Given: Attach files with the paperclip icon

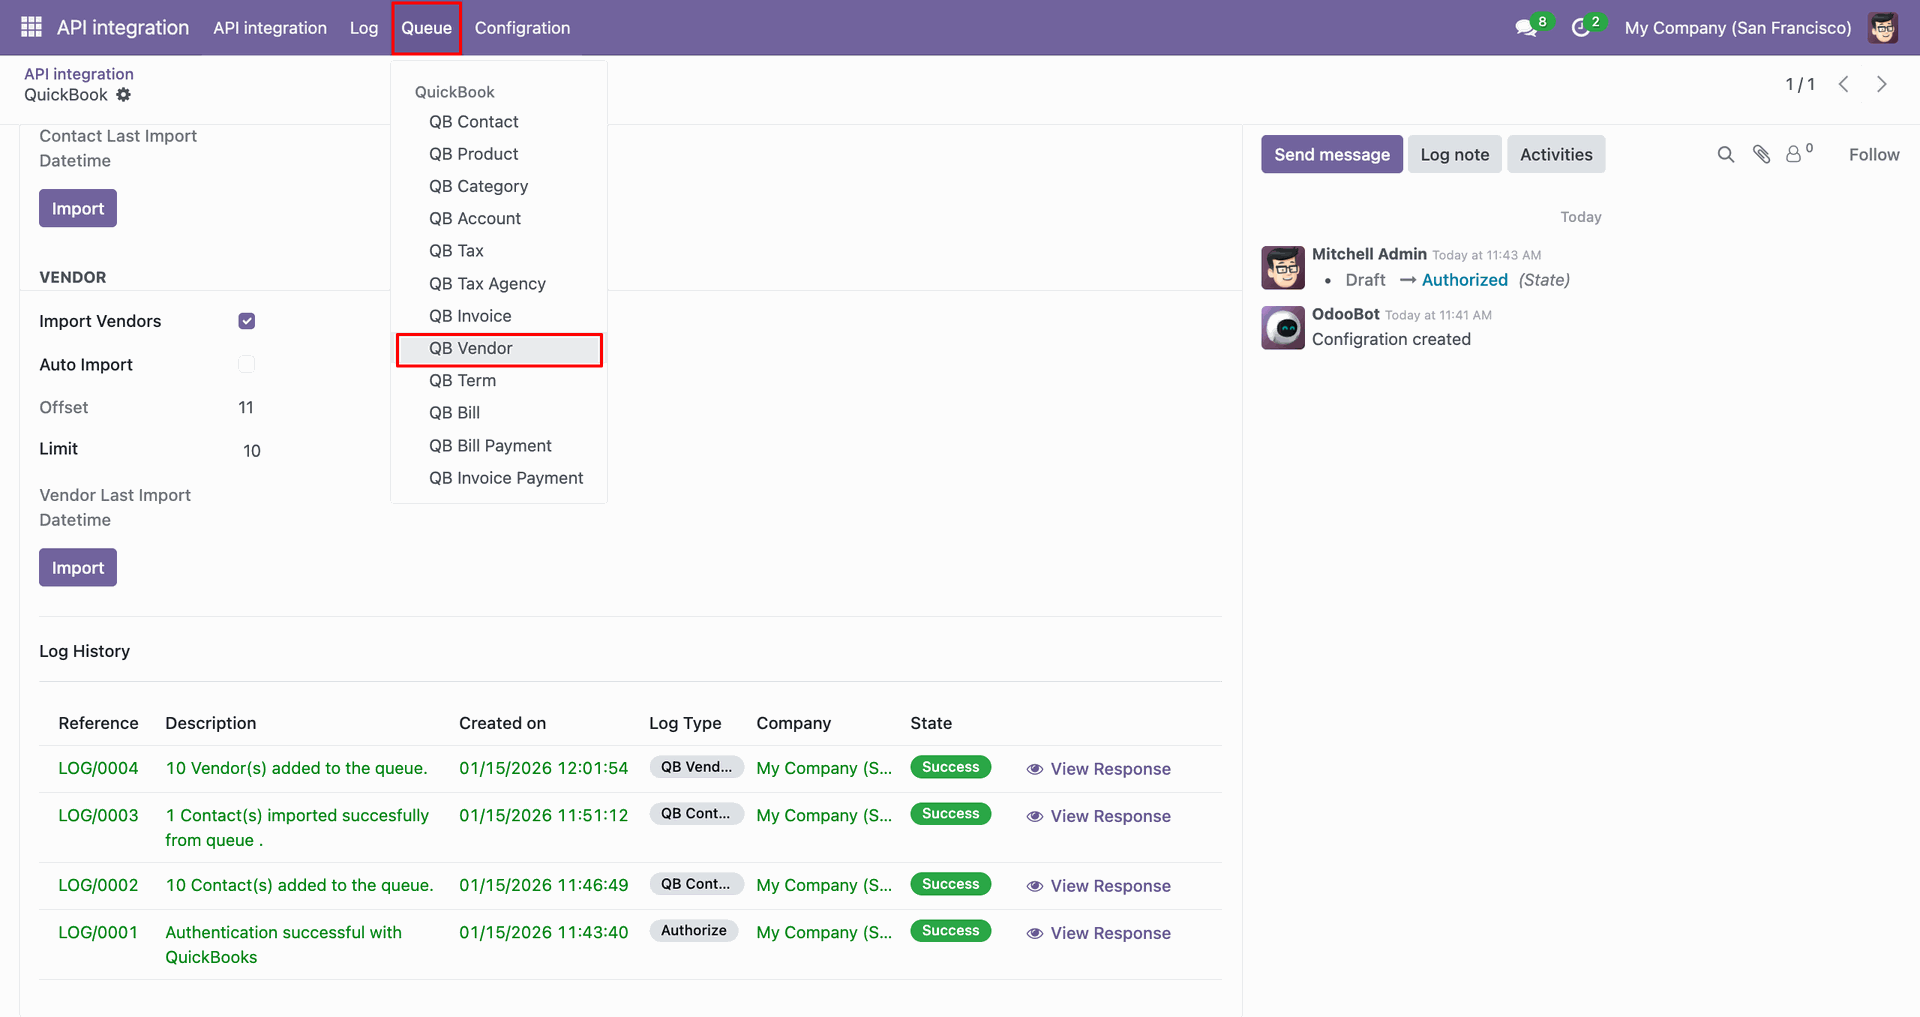Looking at the screenshot, I should pos(1762,154).
